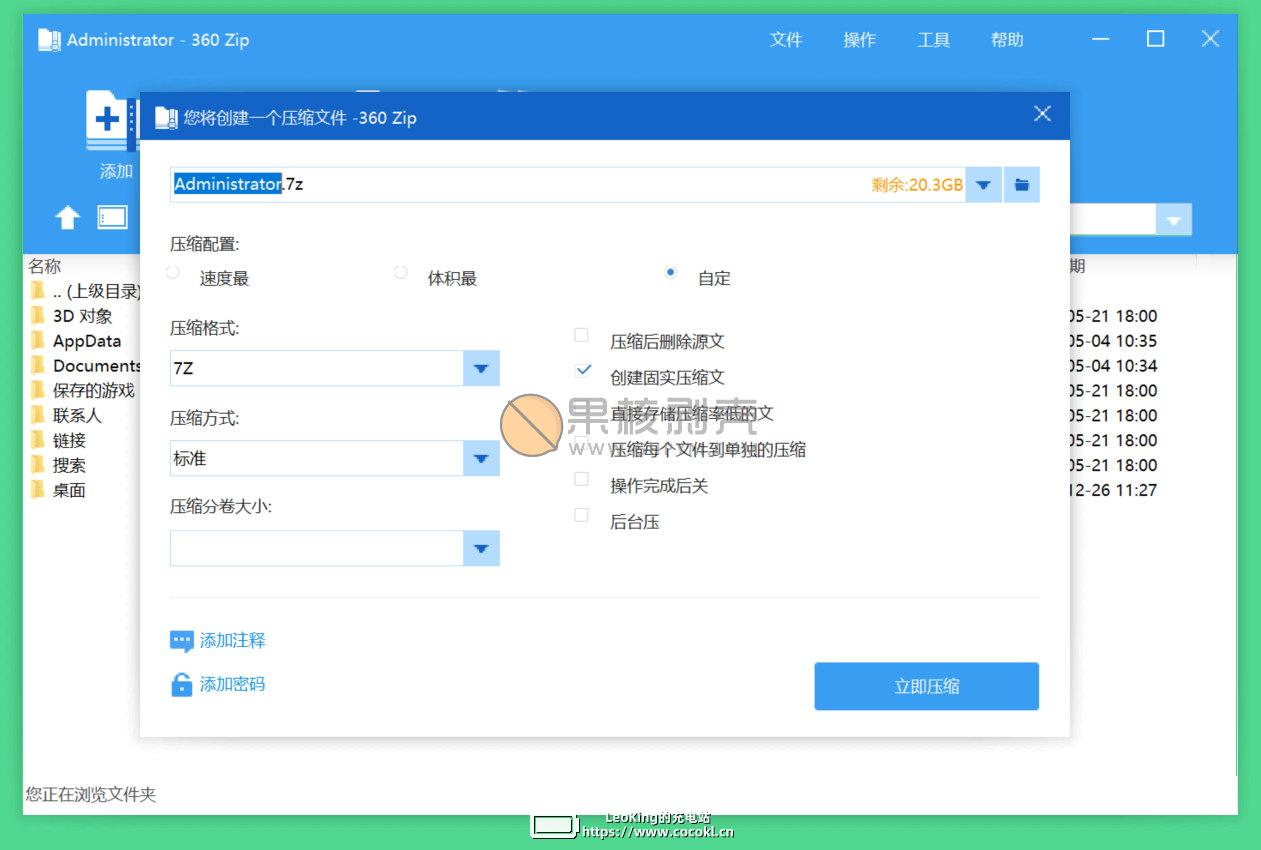Select the 链接 folder icon

[x=38, y=440]
